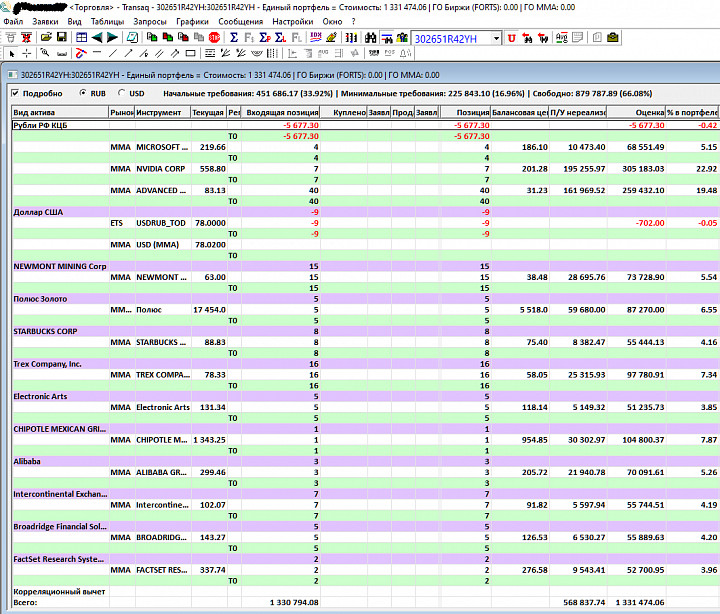Screen dimensions: 720x614
Task: Click the red U toolbar icon
Action: pyautogui.click(x=512, y=38)
